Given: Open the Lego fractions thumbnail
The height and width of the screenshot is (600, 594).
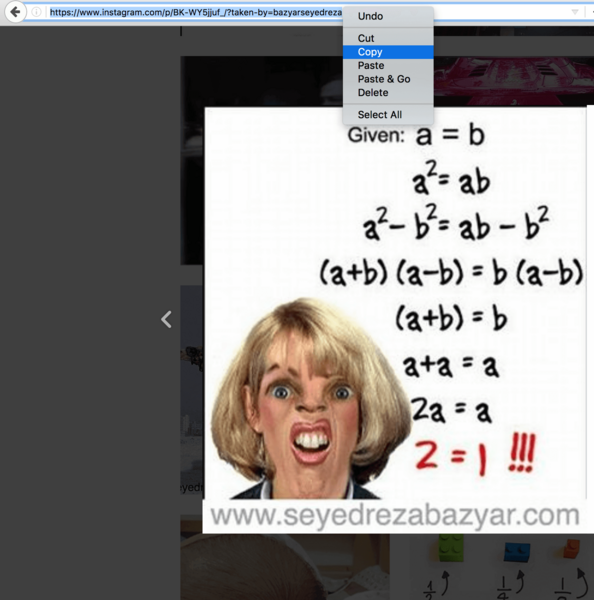Looking at the screenshot, I should point(501,567).
